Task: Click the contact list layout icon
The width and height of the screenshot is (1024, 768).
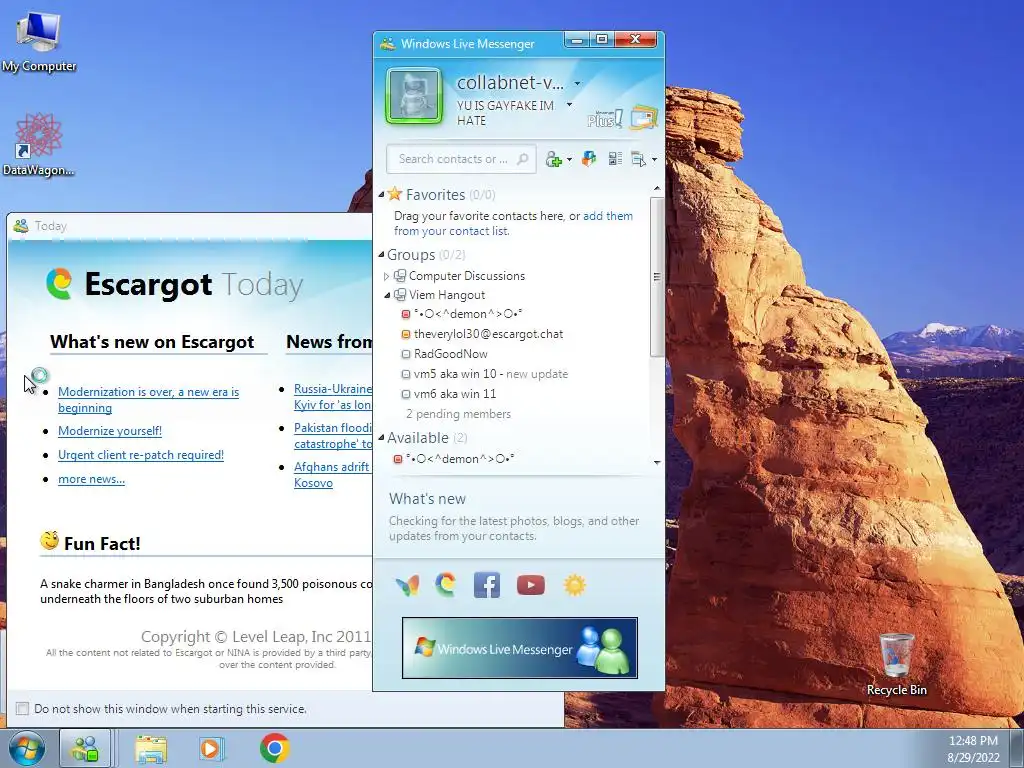Action: tap(615, 159)
